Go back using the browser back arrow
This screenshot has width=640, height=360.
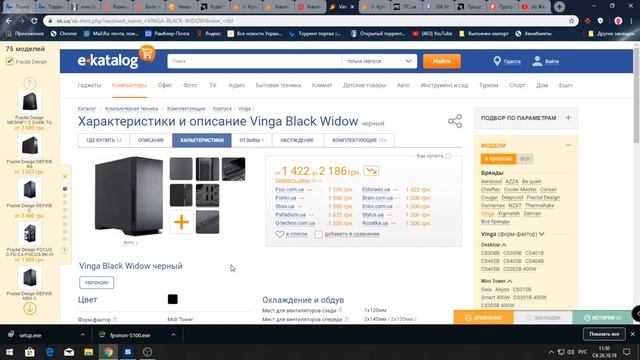[9, 21]
